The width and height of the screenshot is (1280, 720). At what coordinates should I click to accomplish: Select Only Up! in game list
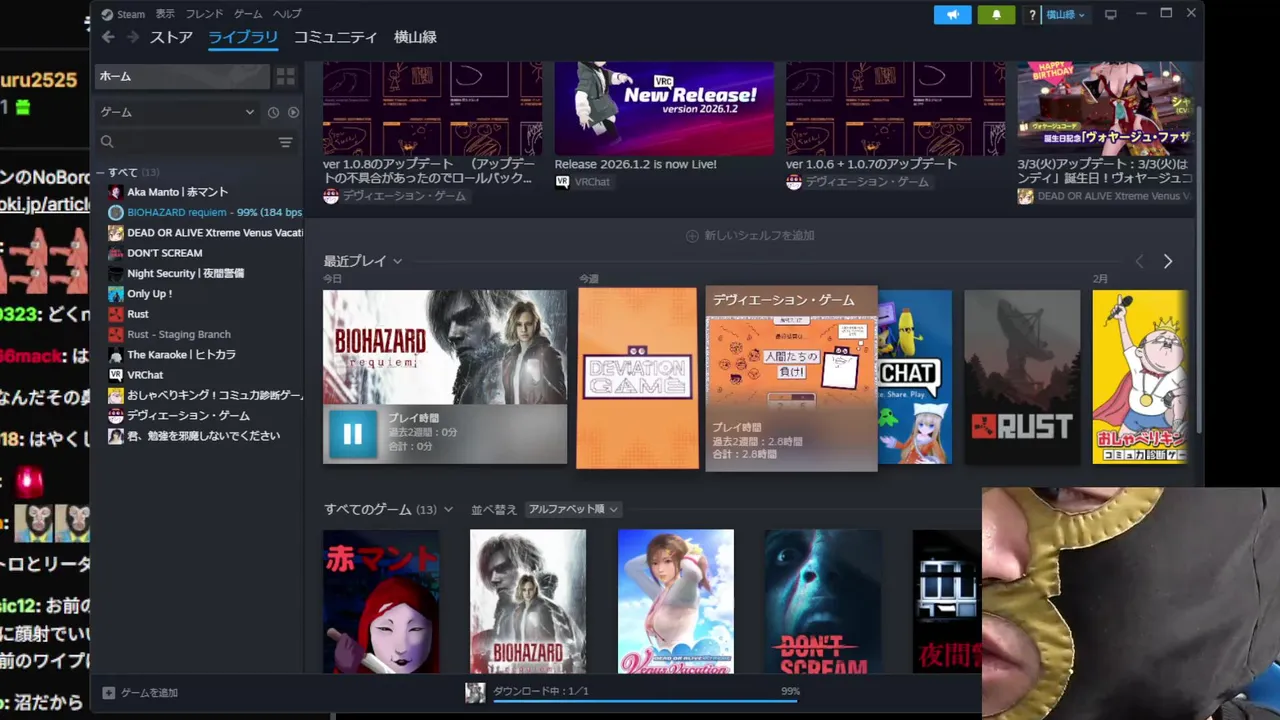coord(141,294)
